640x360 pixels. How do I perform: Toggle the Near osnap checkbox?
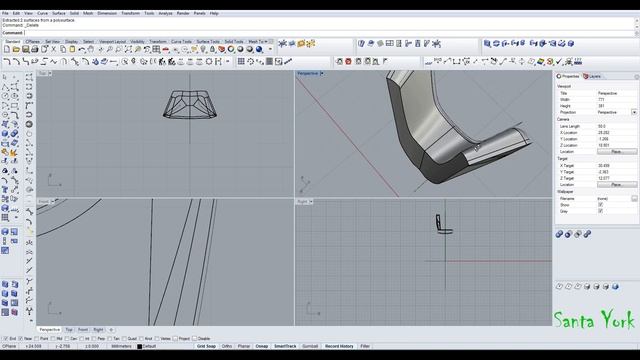pyautogui.click(x=20, y=339)
